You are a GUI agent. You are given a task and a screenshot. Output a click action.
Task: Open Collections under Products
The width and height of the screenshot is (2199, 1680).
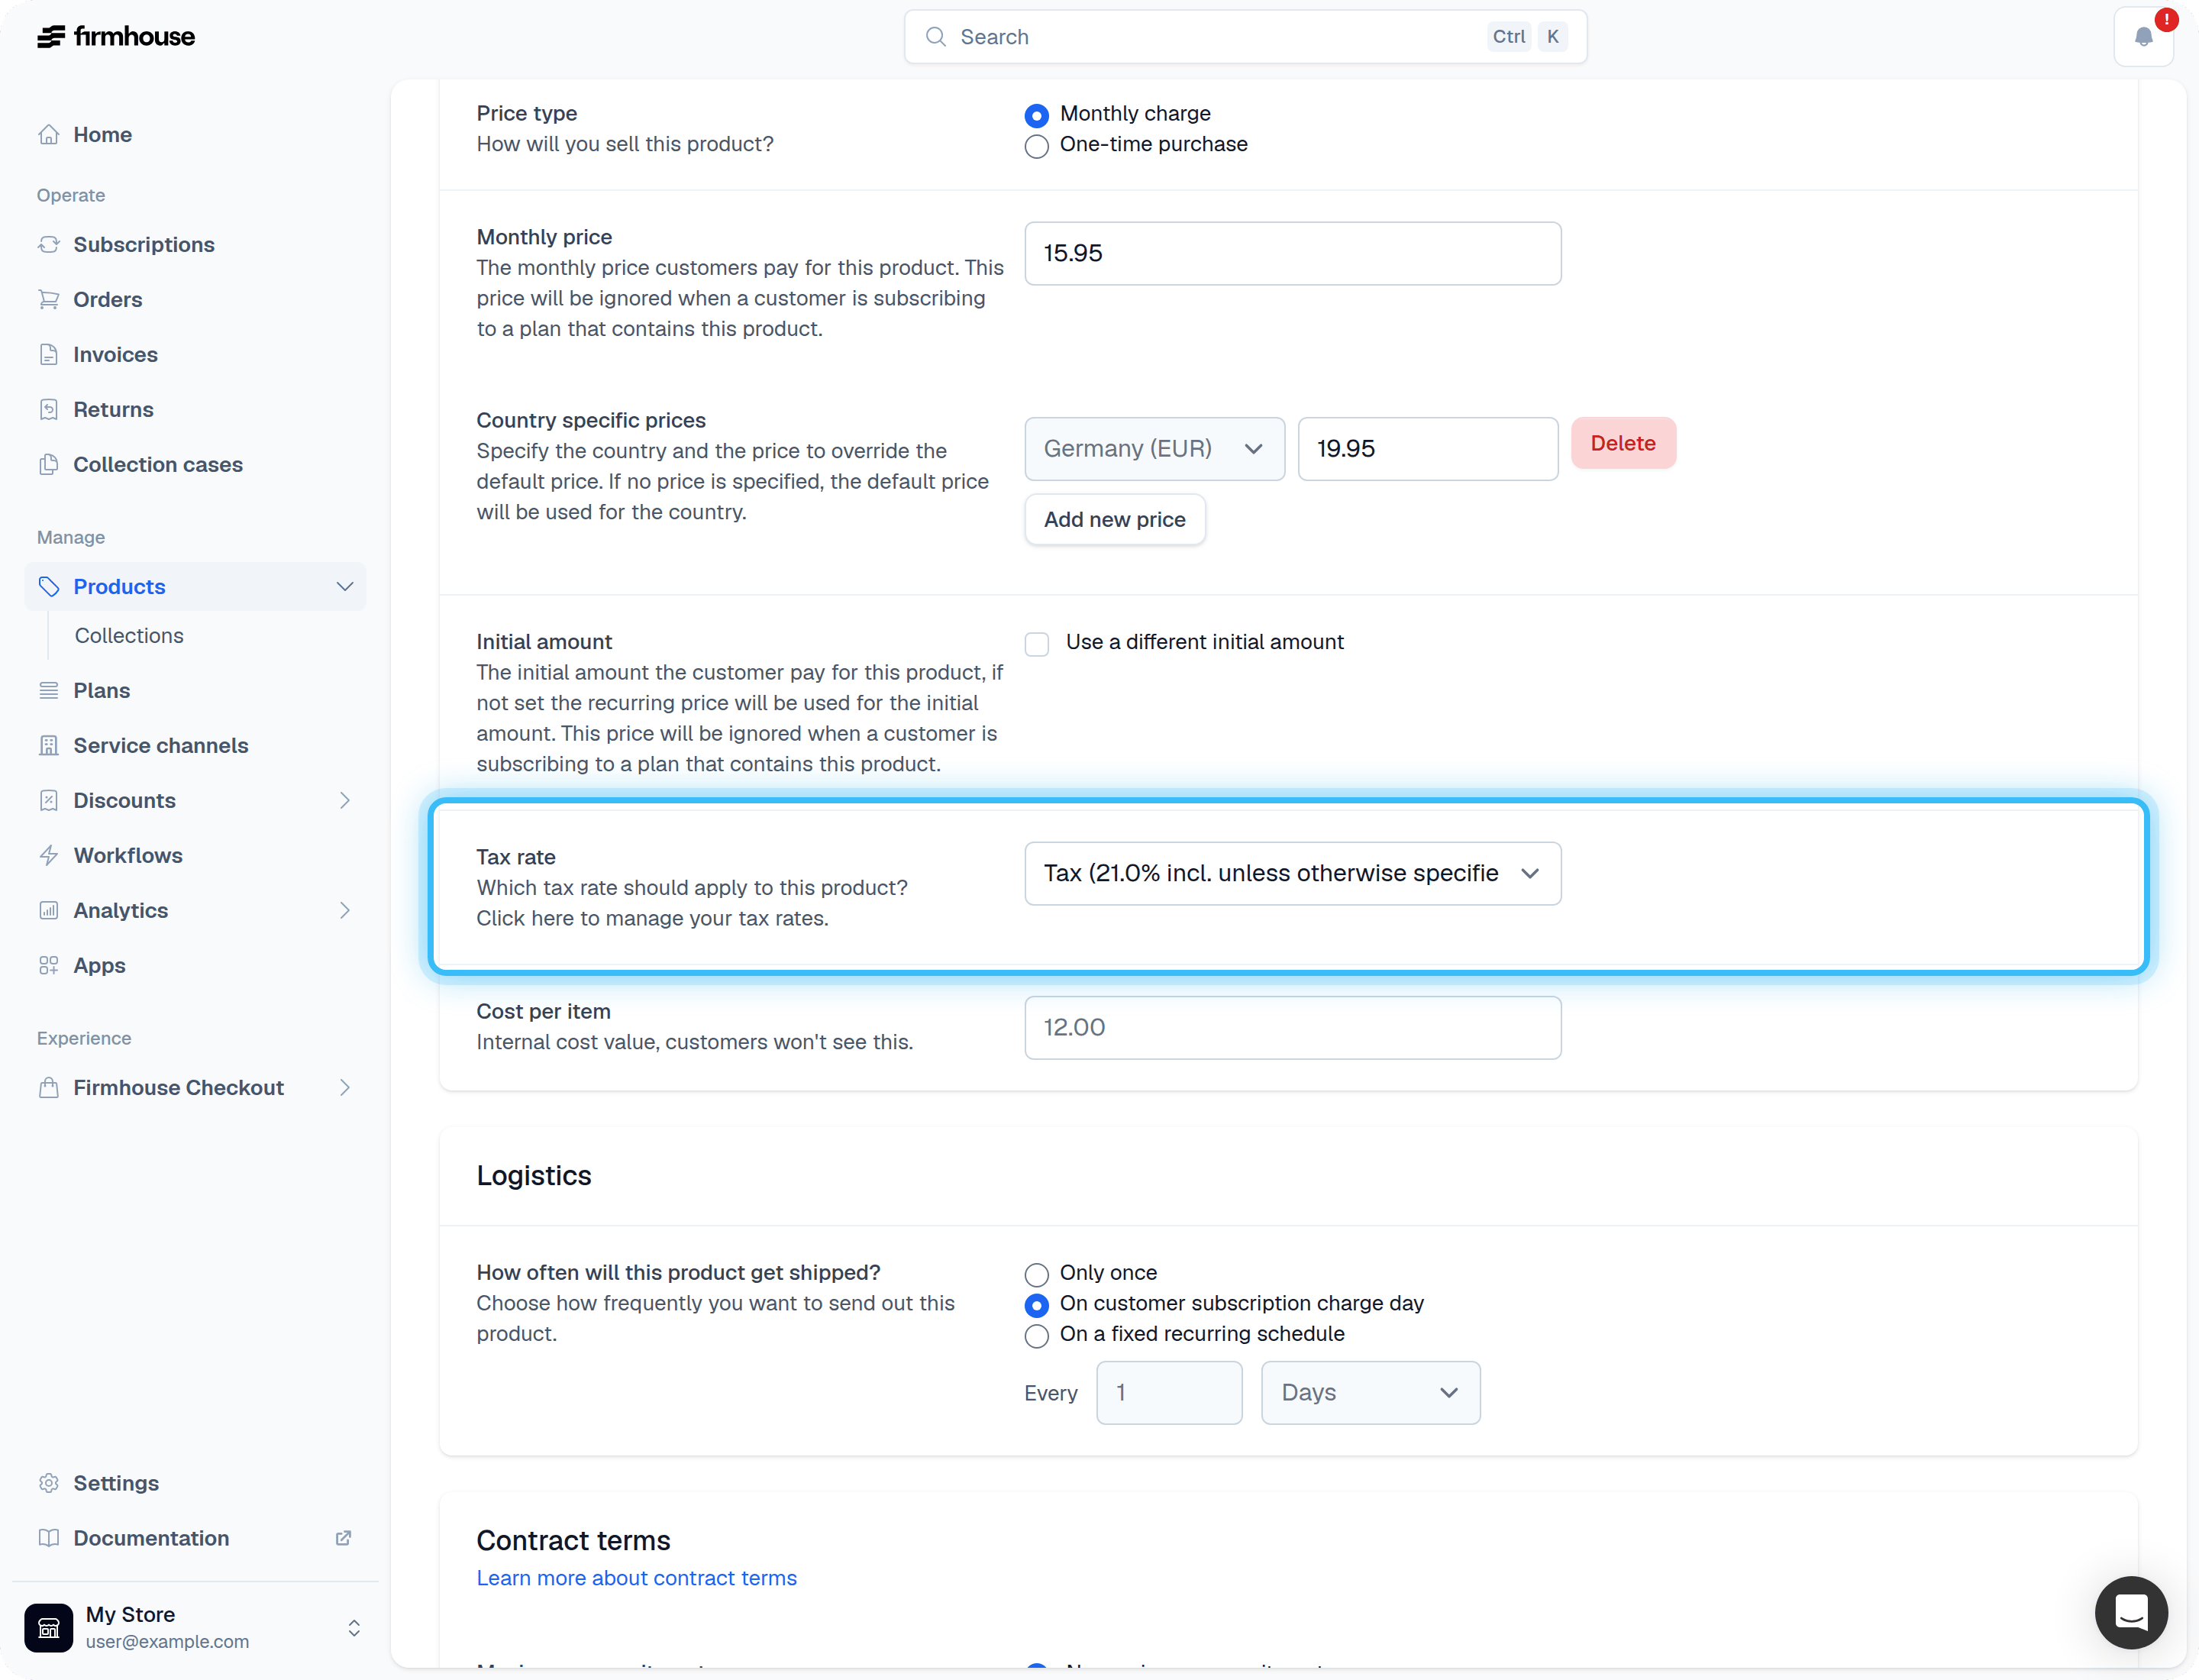129,635
